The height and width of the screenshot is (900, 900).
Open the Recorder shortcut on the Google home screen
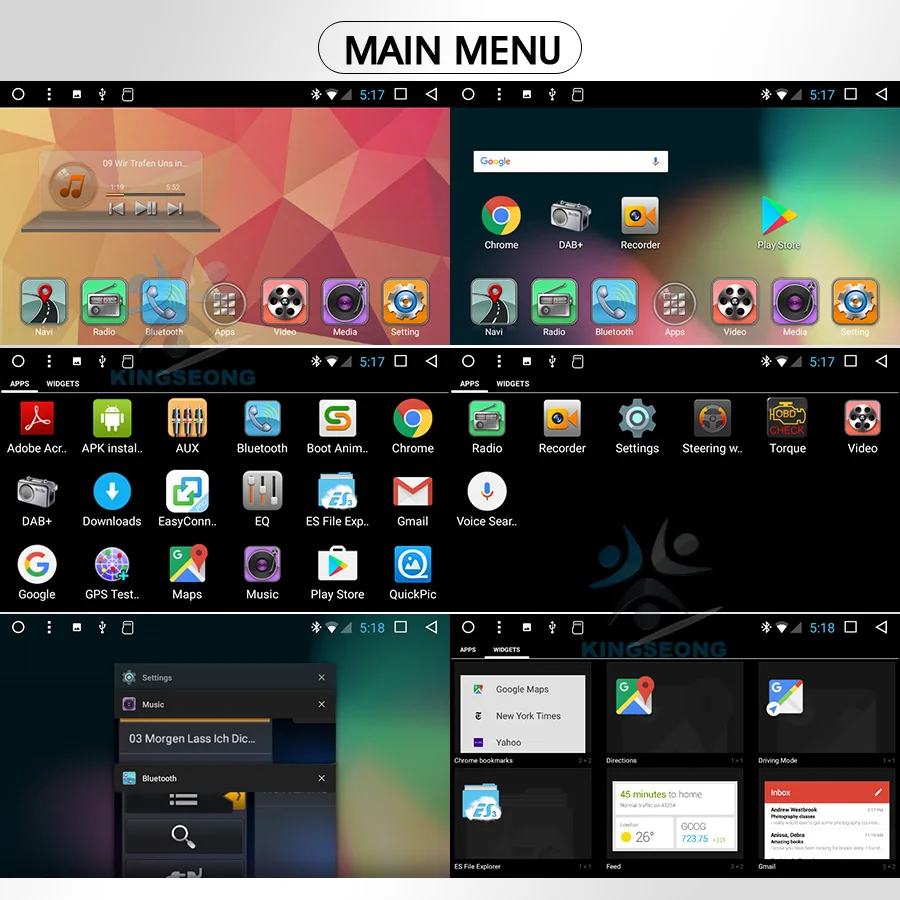click(x=640, y=216)
